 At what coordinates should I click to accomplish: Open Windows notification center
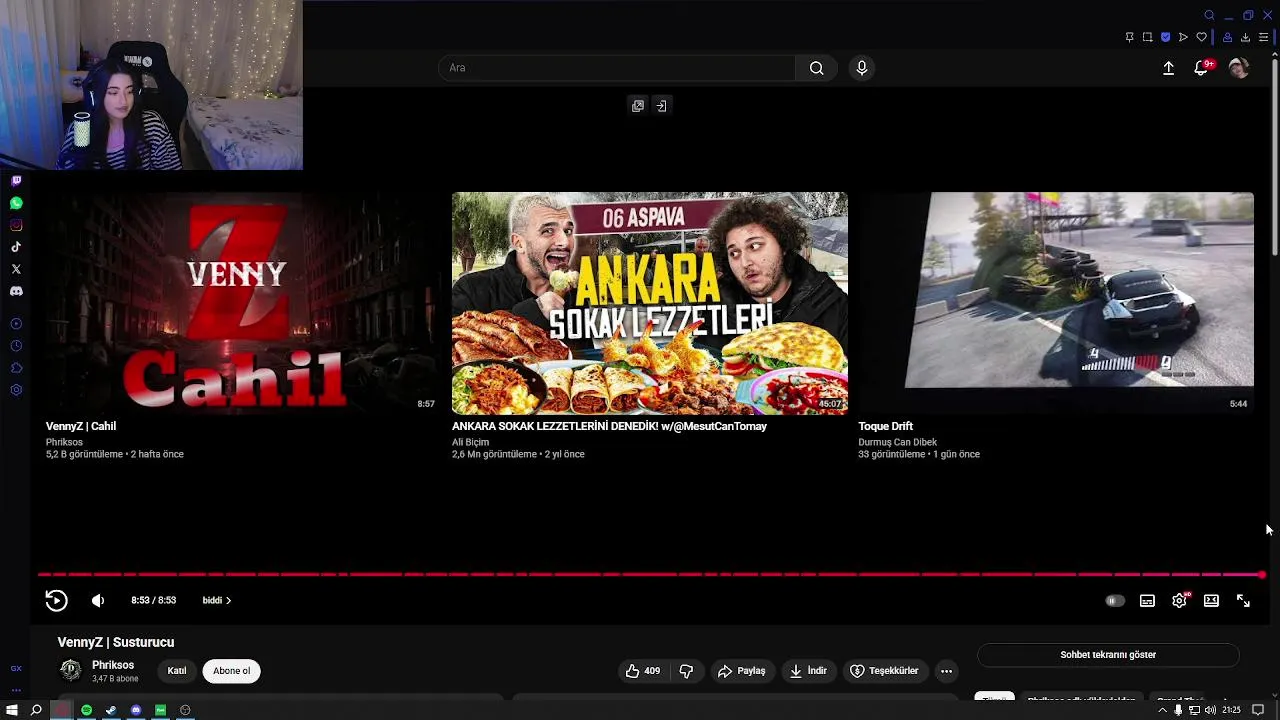click(x=1258, y=710)
